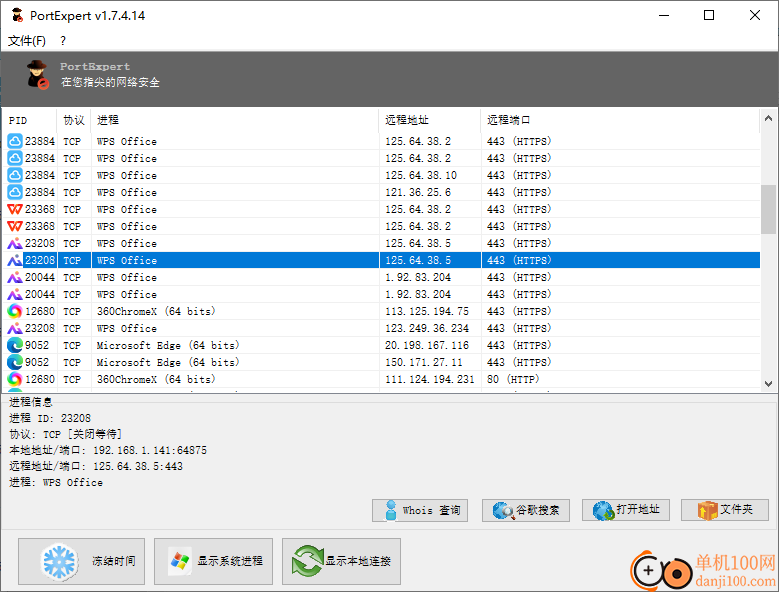Click the 打开地址 button

tap(626, 510)
